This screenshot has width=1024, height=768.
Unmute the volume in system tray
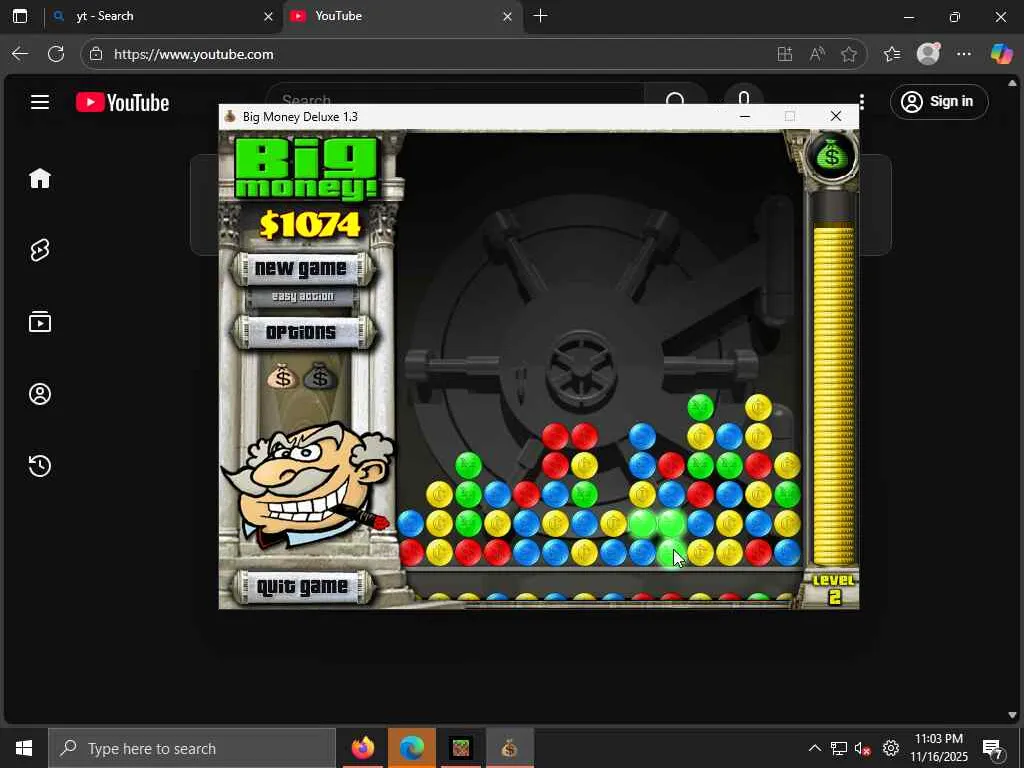[863, 748]
